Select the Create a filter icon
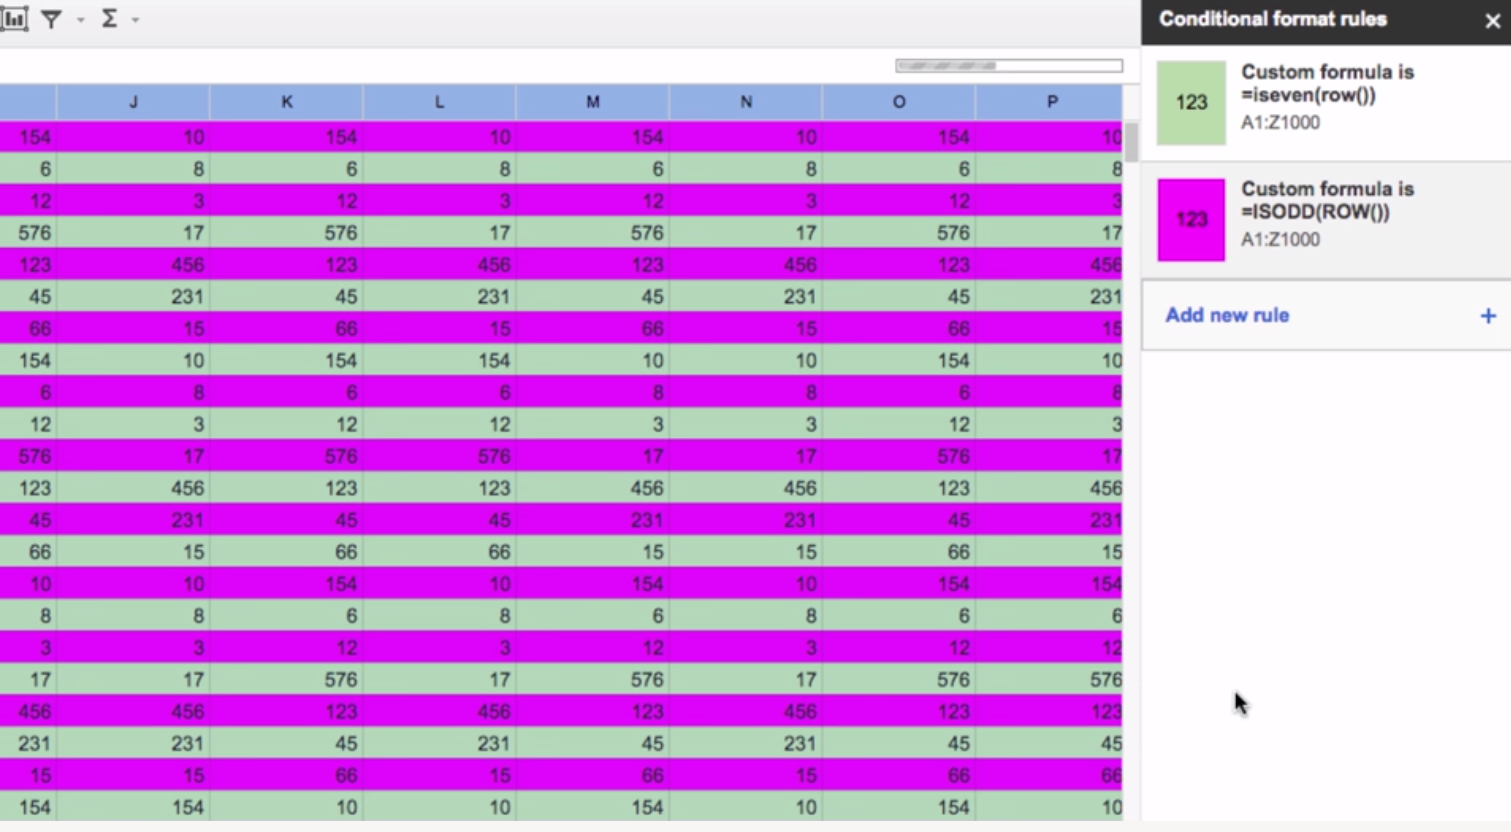Image resolution: width=1511 pixels, height=832 pixels. pyautogui.click(x=53, y=18)
